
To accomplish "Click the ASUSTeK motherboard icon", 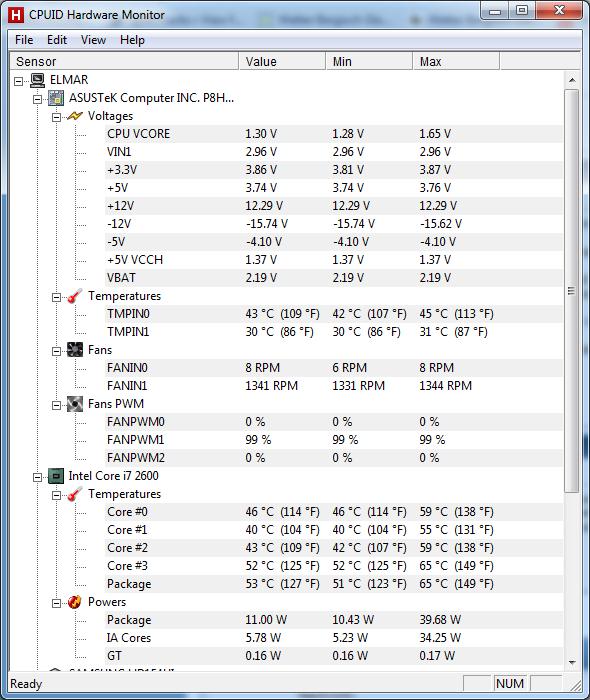I will pos(56,98).
